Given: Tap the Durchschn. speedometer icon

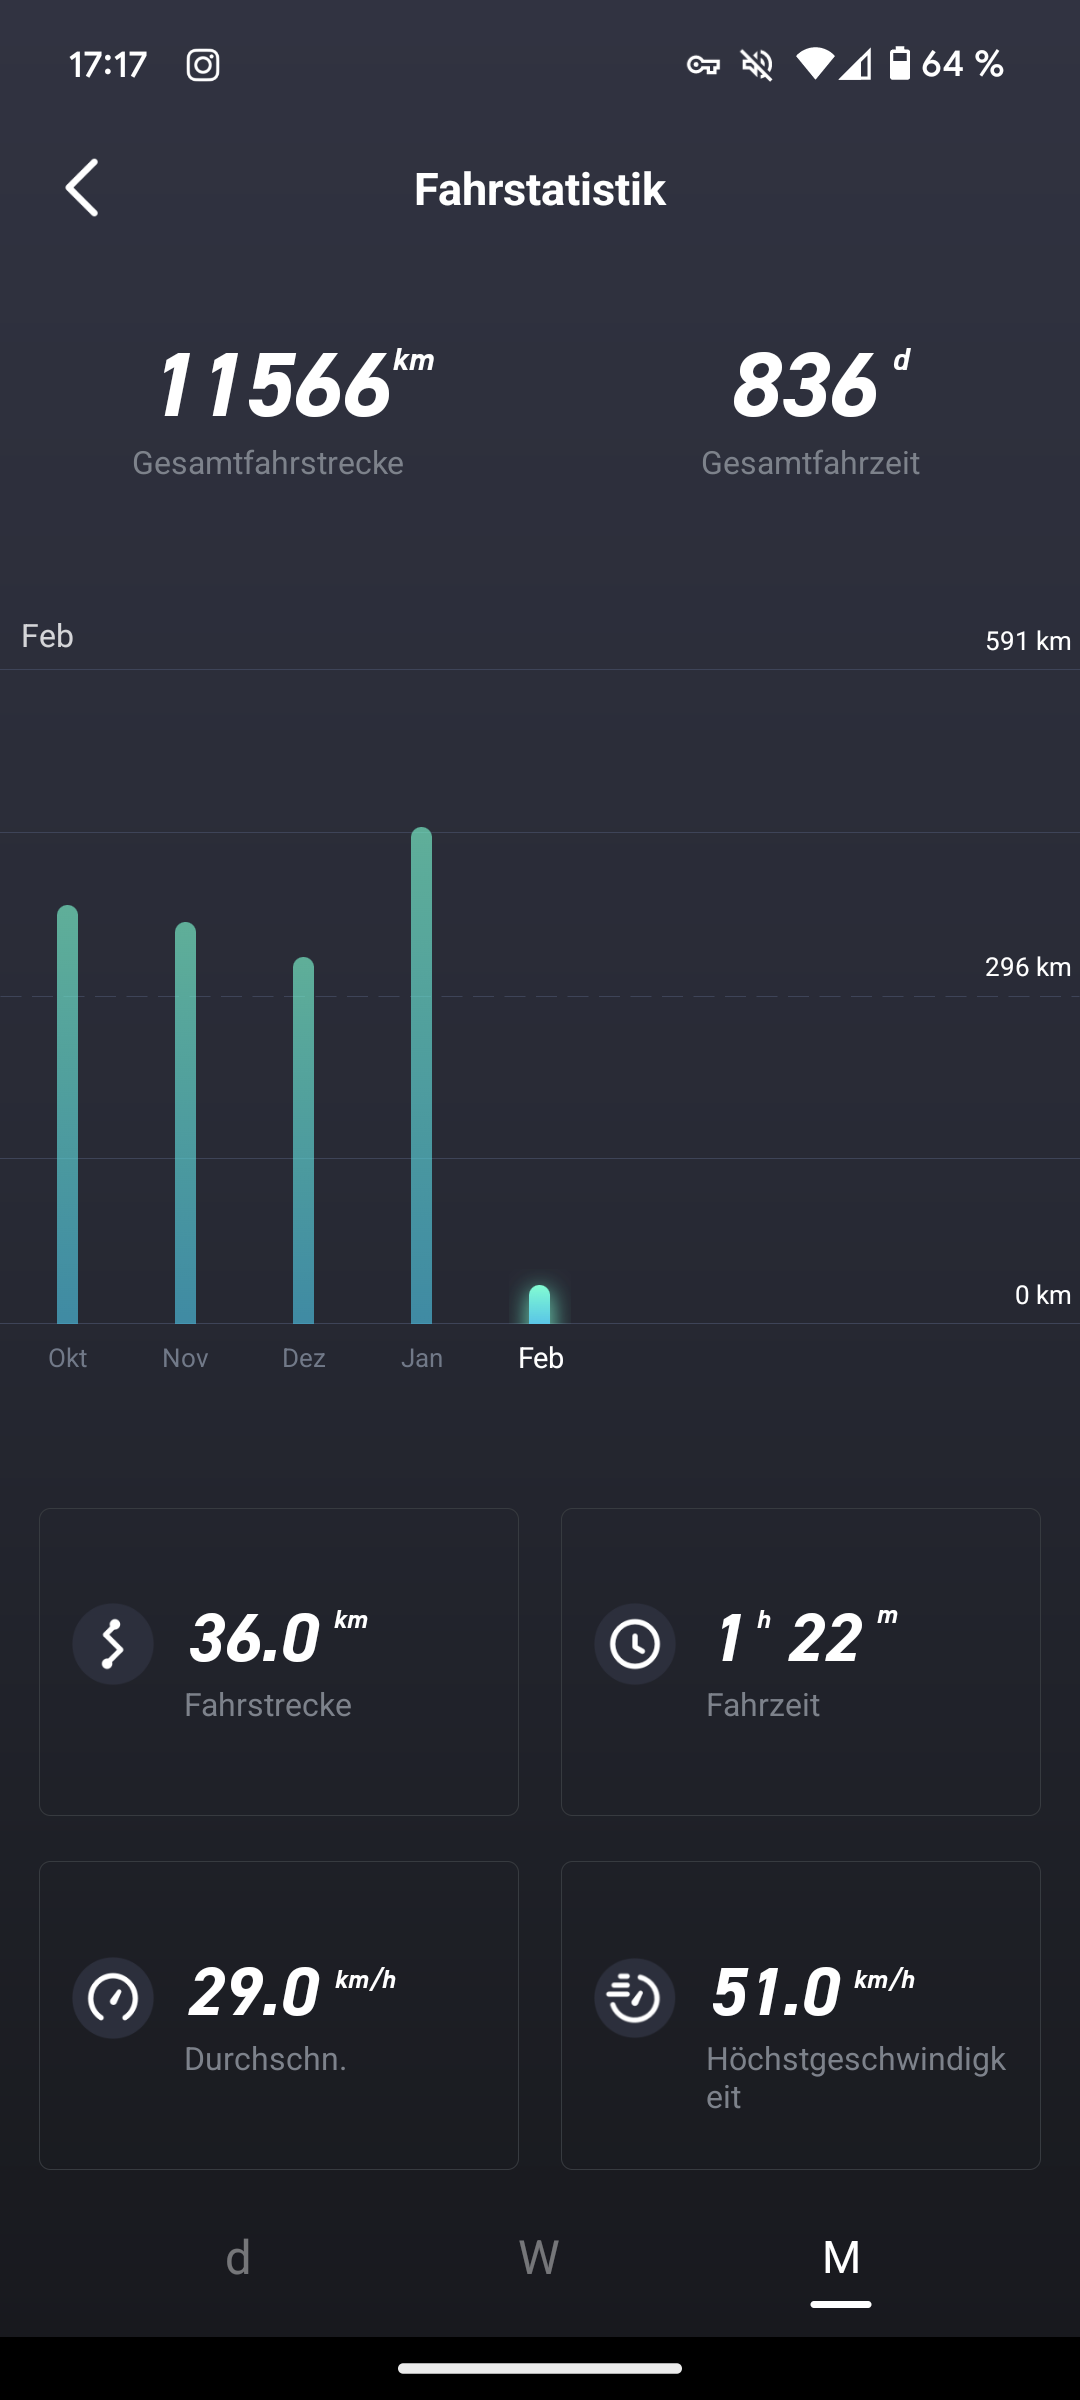Looking at the screenshot, I should click(x=113, y=1998).
